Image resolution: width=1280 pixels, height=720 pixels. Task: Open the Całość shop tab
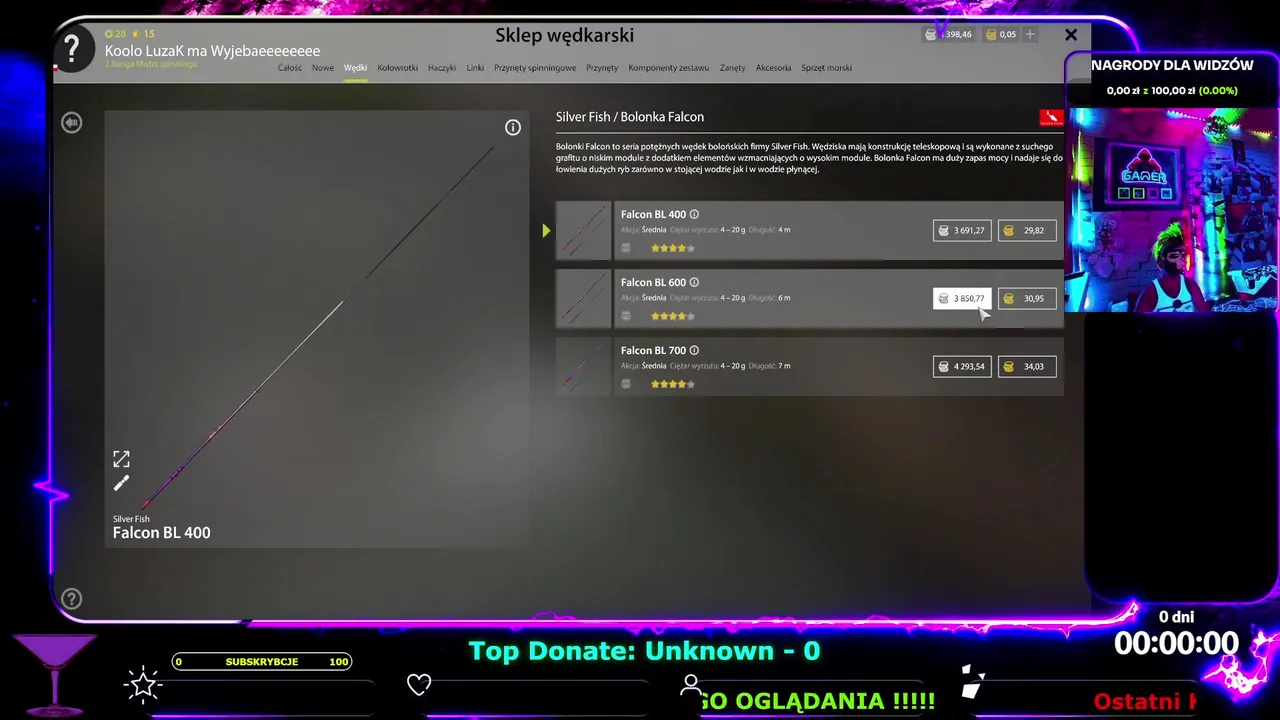point(289,68)
